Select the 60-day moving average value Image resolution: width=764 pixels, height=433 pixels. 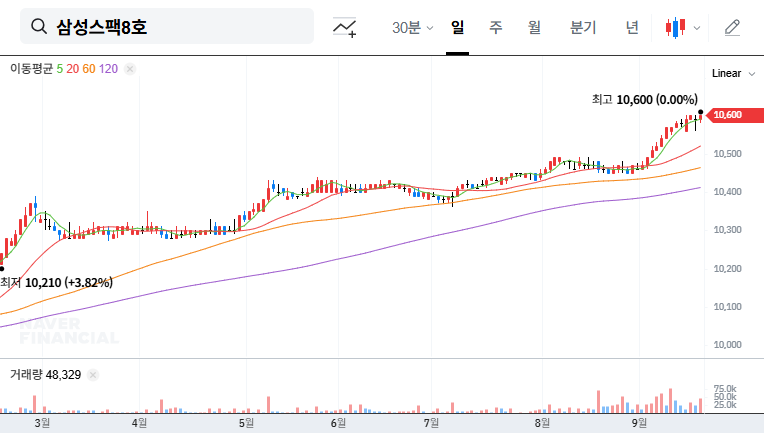pos(89,69)
